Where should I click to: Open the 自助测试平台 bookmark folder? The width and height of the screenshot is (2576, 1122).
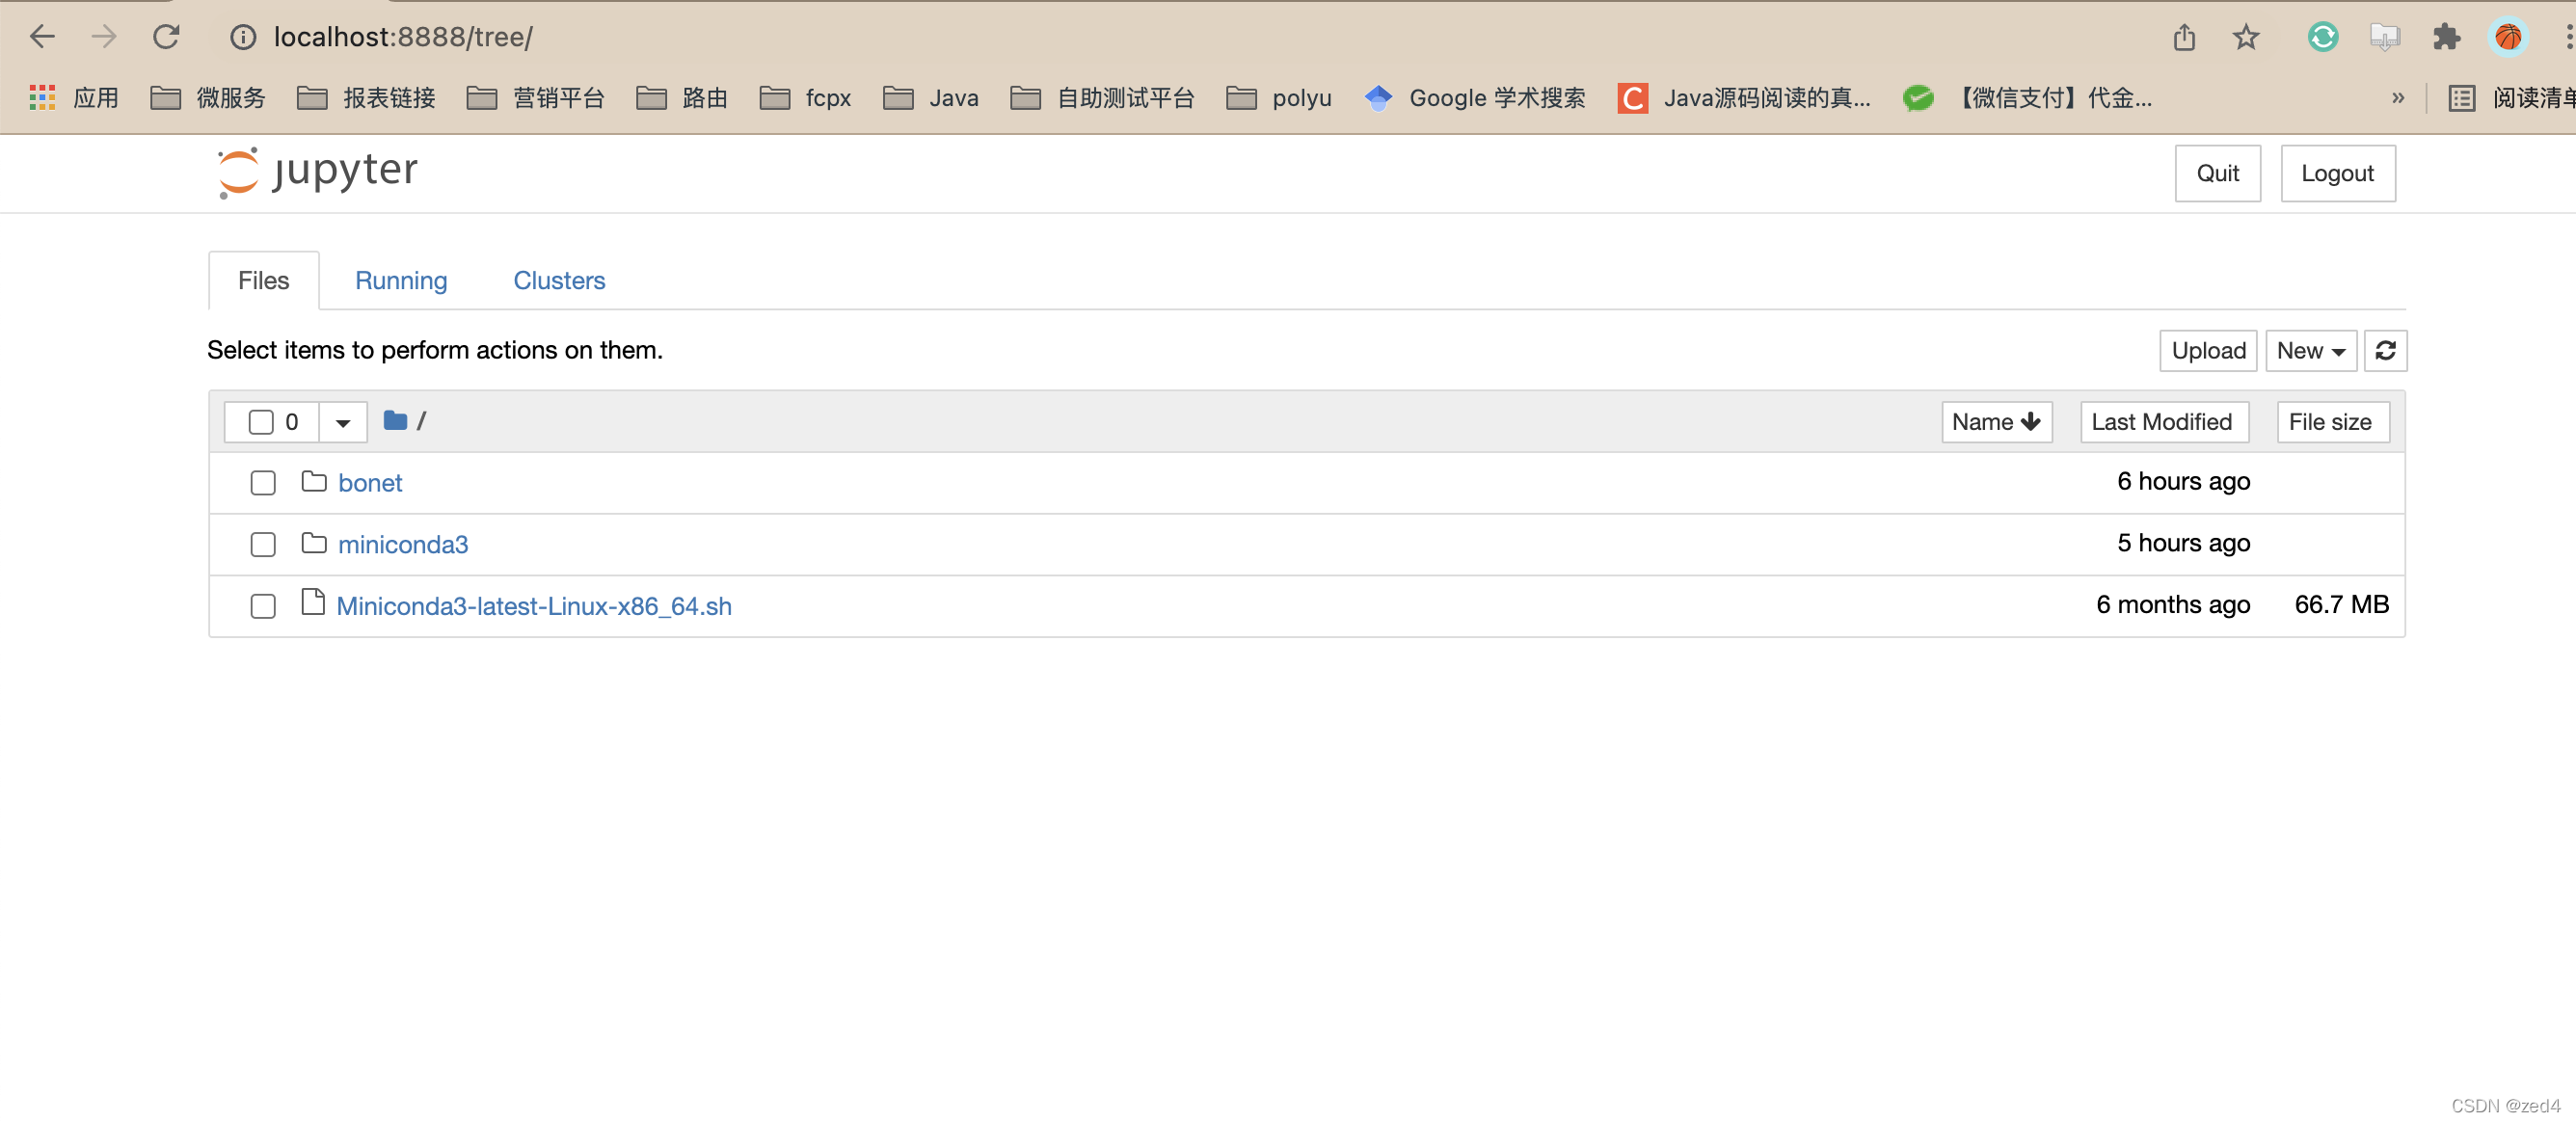coord(1102,98)
